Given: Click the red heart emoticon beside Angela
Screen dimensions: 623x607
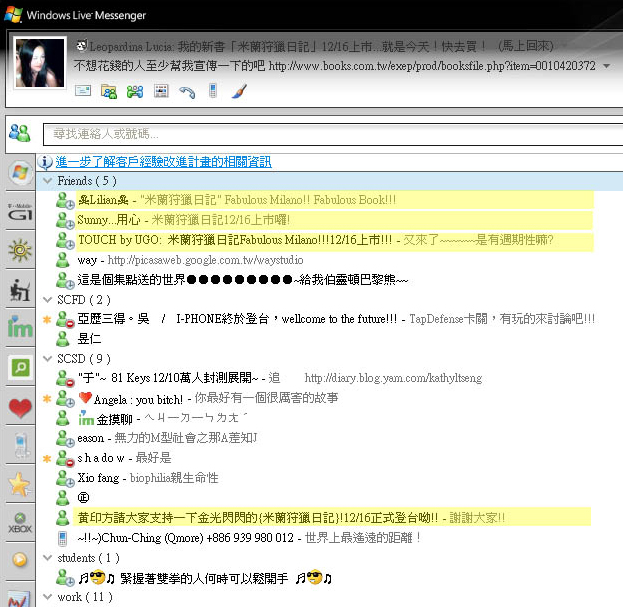Looking at the screenshot, I should tap(85, 397).
